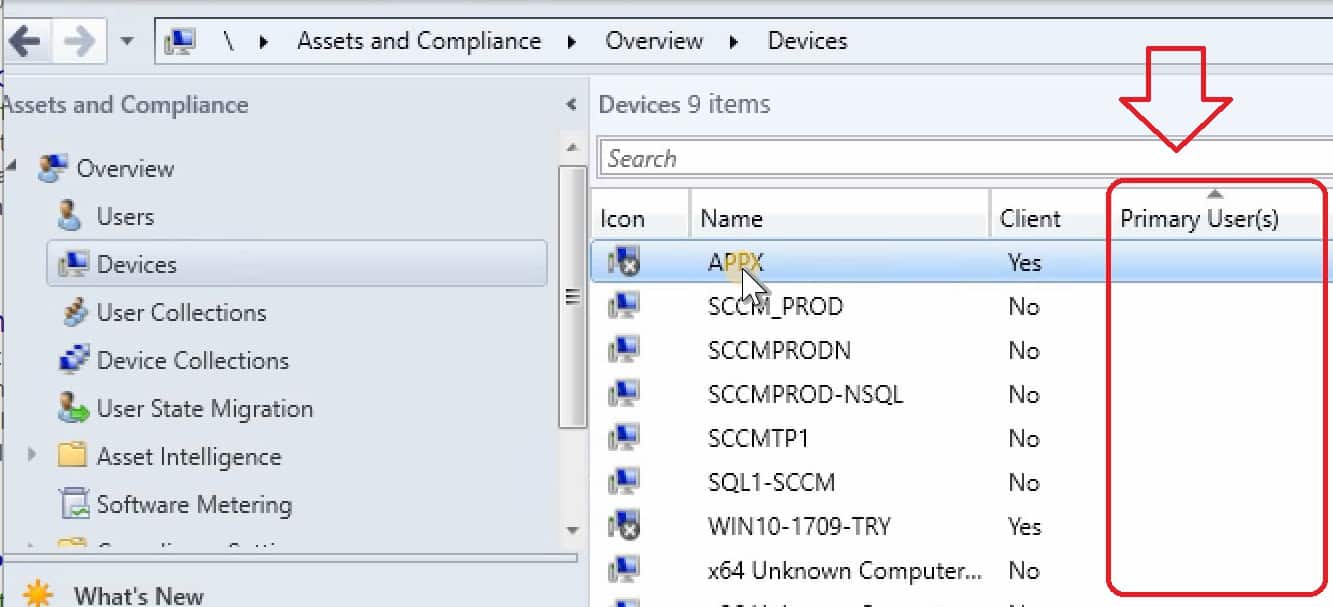1333x607 pixels.
Task: Click the device icon for SCCM_PROD
Action: [624, 305]
